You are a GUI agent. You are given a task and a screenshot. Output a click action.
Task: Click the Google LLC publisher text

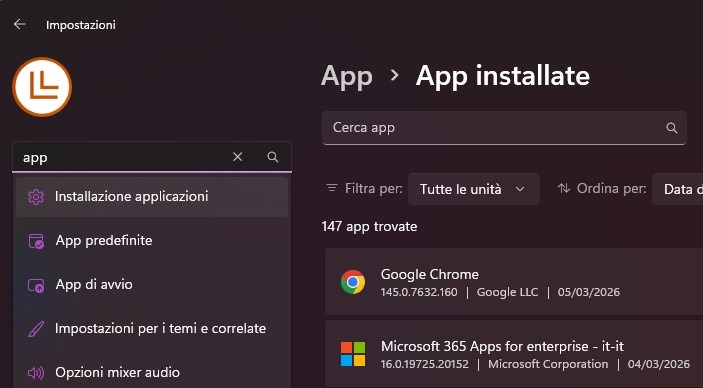(507, 292)
